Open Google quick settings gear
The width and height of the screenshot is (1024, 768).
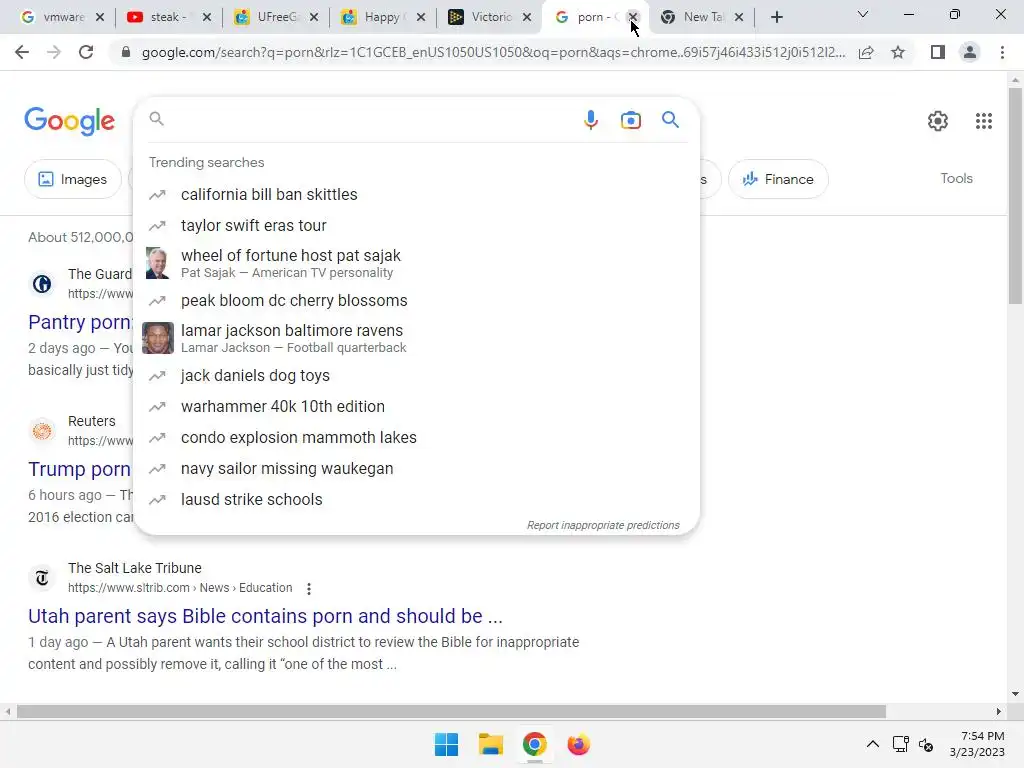[x=938, y=121]
